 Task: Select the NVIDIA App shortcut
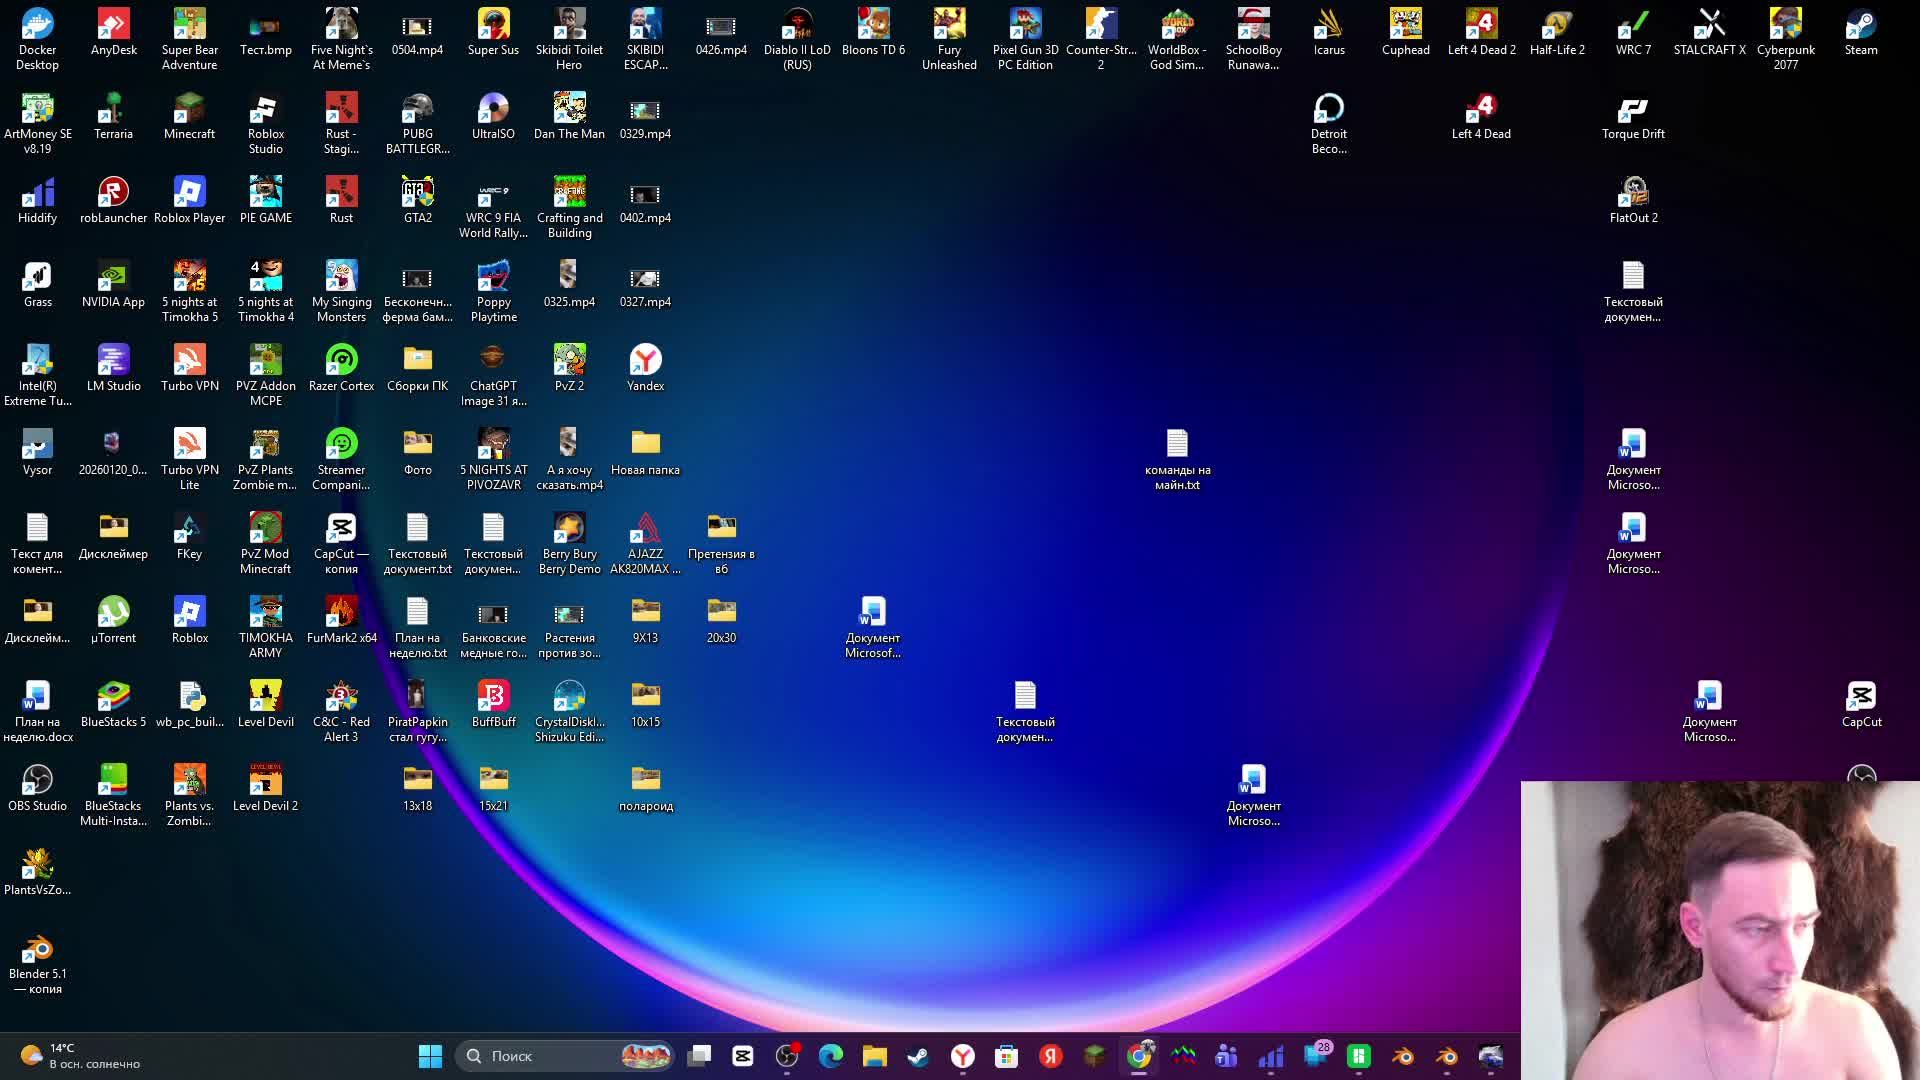coord(113,283)
